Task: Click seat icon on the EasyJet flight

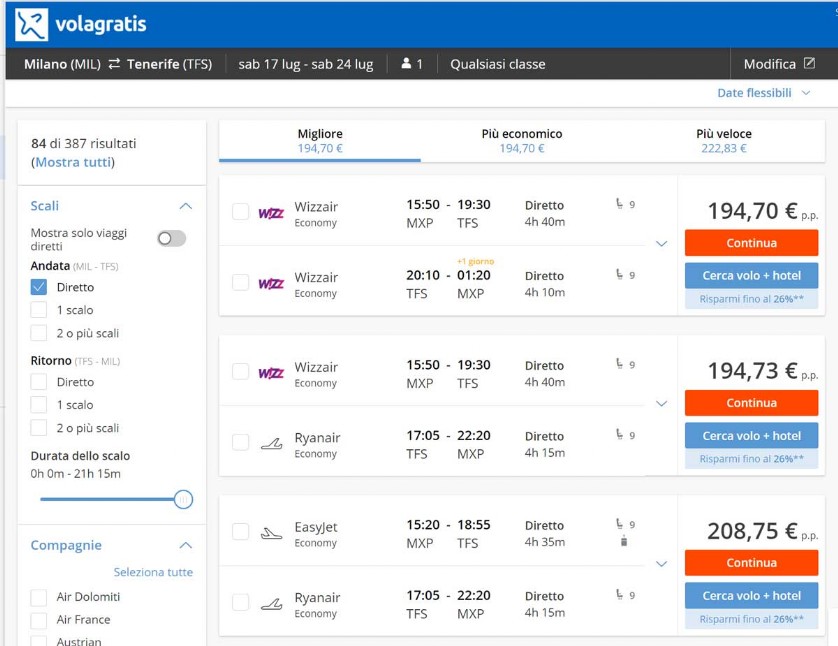Action: [619, 524]
